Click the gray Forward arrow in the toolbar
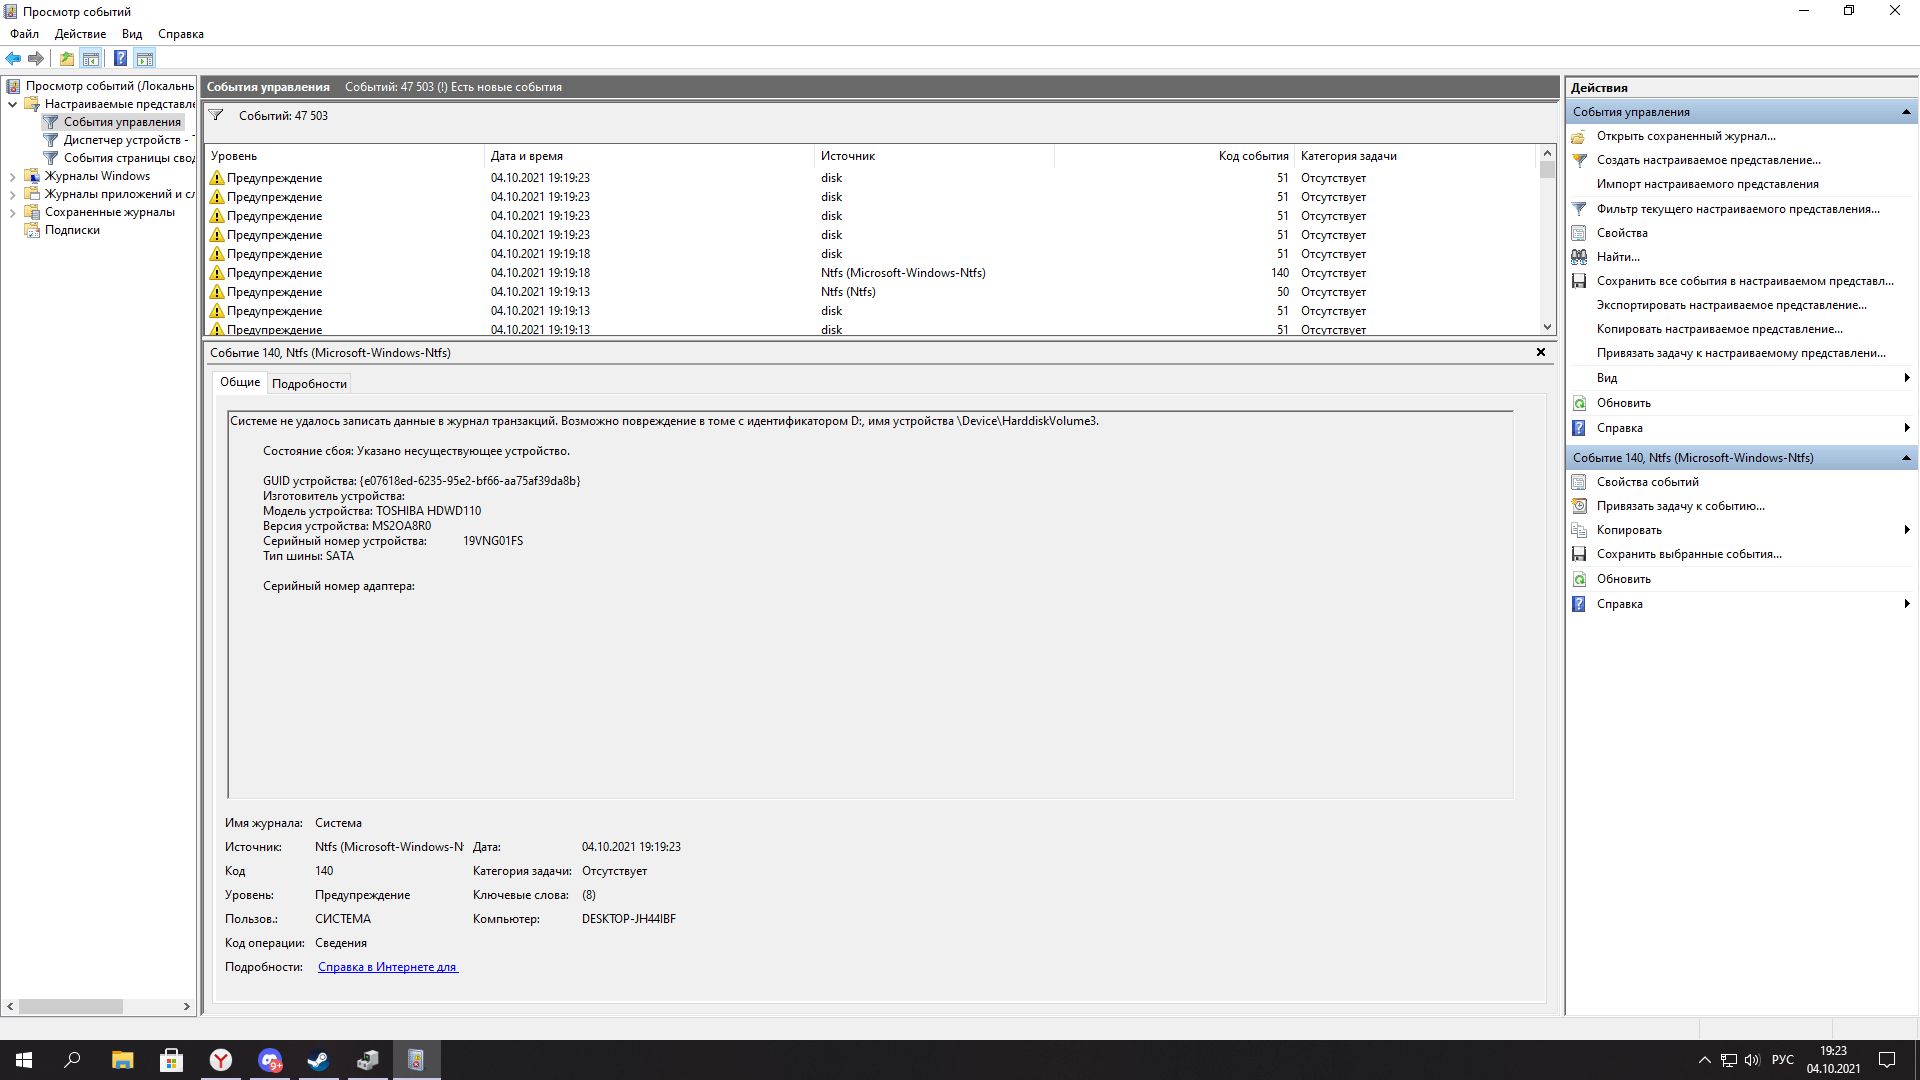This screenshot has width=1920, height=1080. (x=36, y=58)
